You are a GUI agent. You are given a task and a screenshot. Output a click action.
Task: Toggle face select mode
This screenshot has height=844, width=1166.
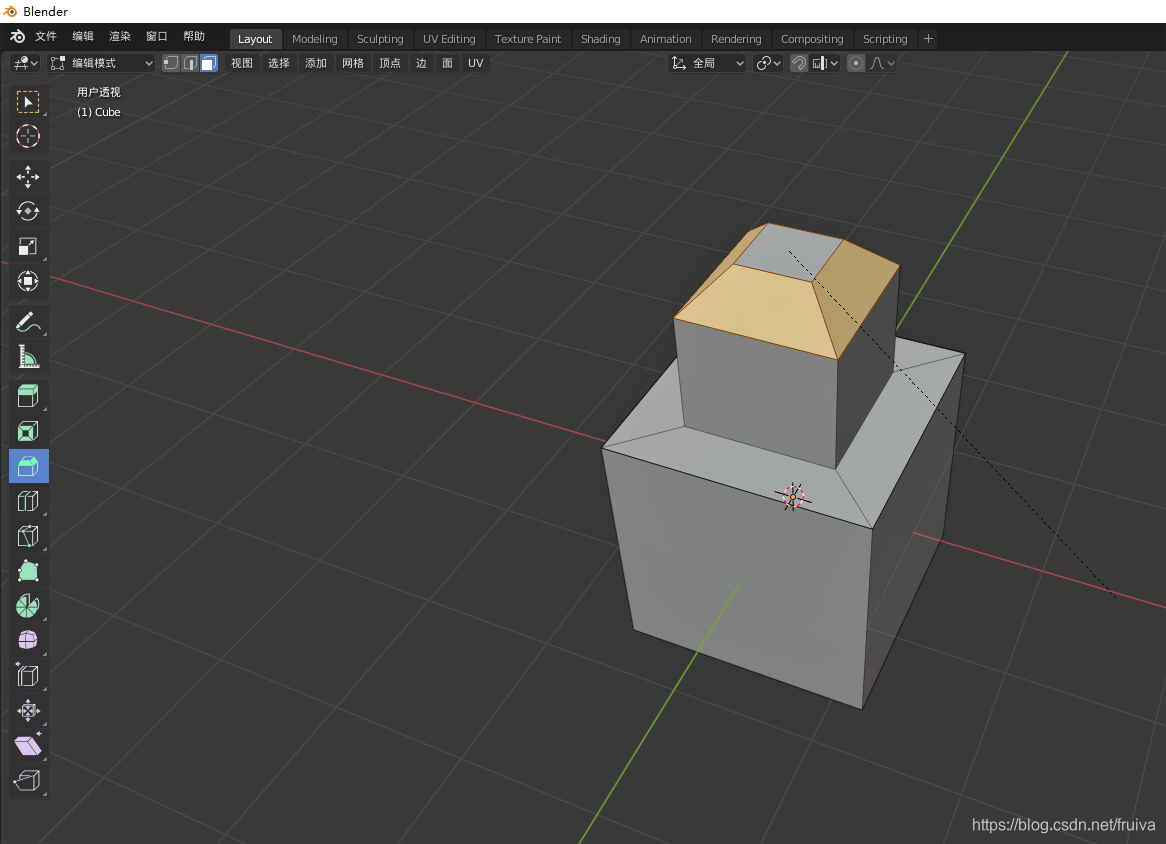point(209,63)
